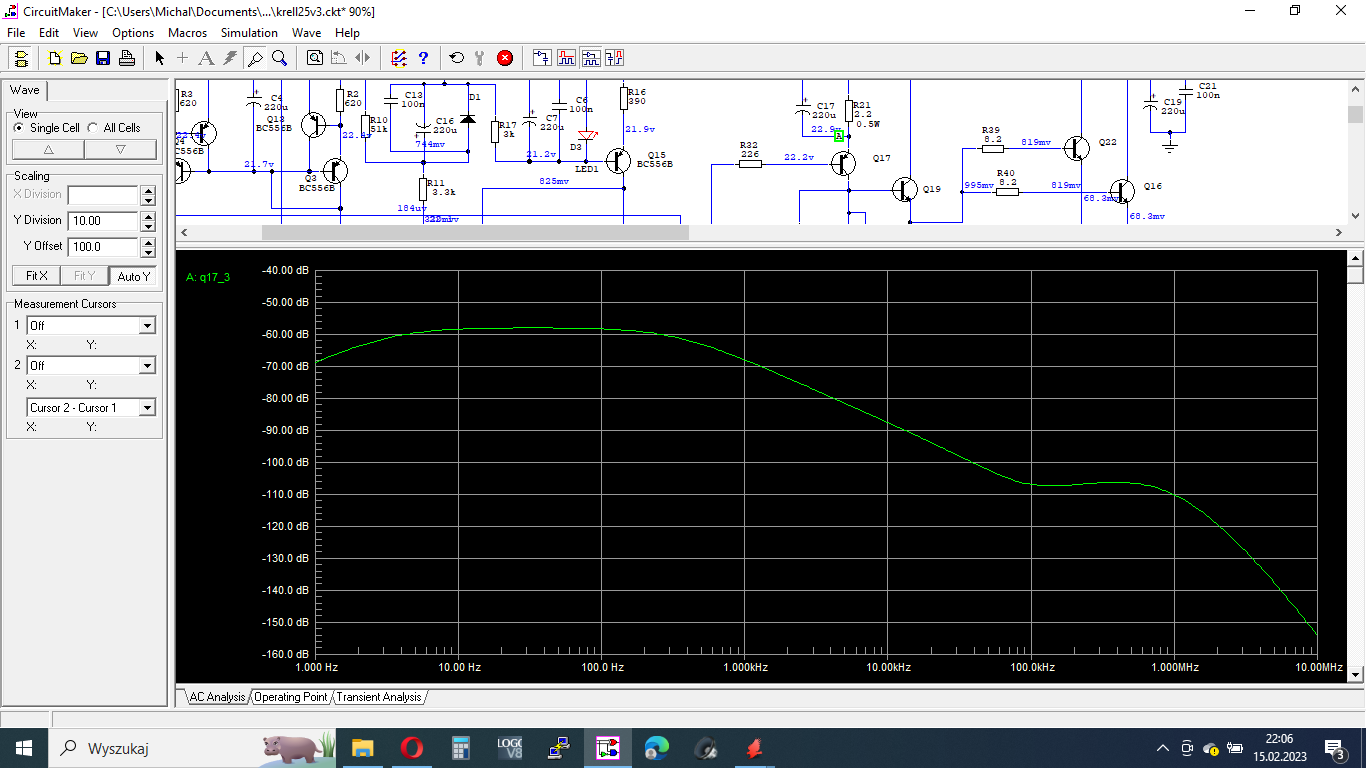Click the Fit X button
The width and height of the screenshot is (1366, 768).
coord(36,276)
